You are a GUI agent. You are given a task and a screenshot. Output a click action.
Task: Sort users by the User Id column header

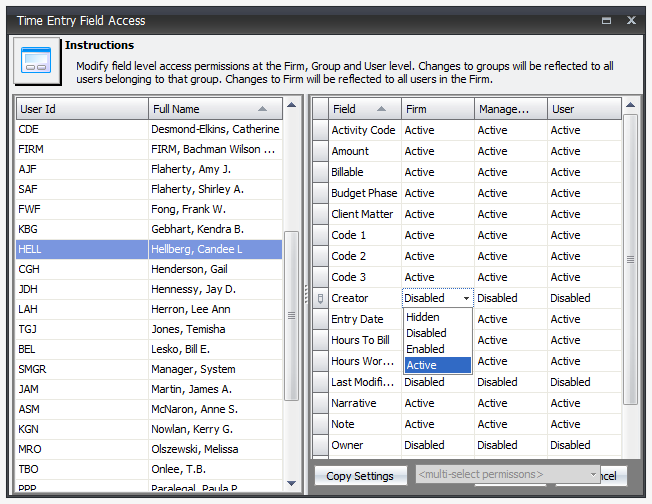(x=80, y=109)
